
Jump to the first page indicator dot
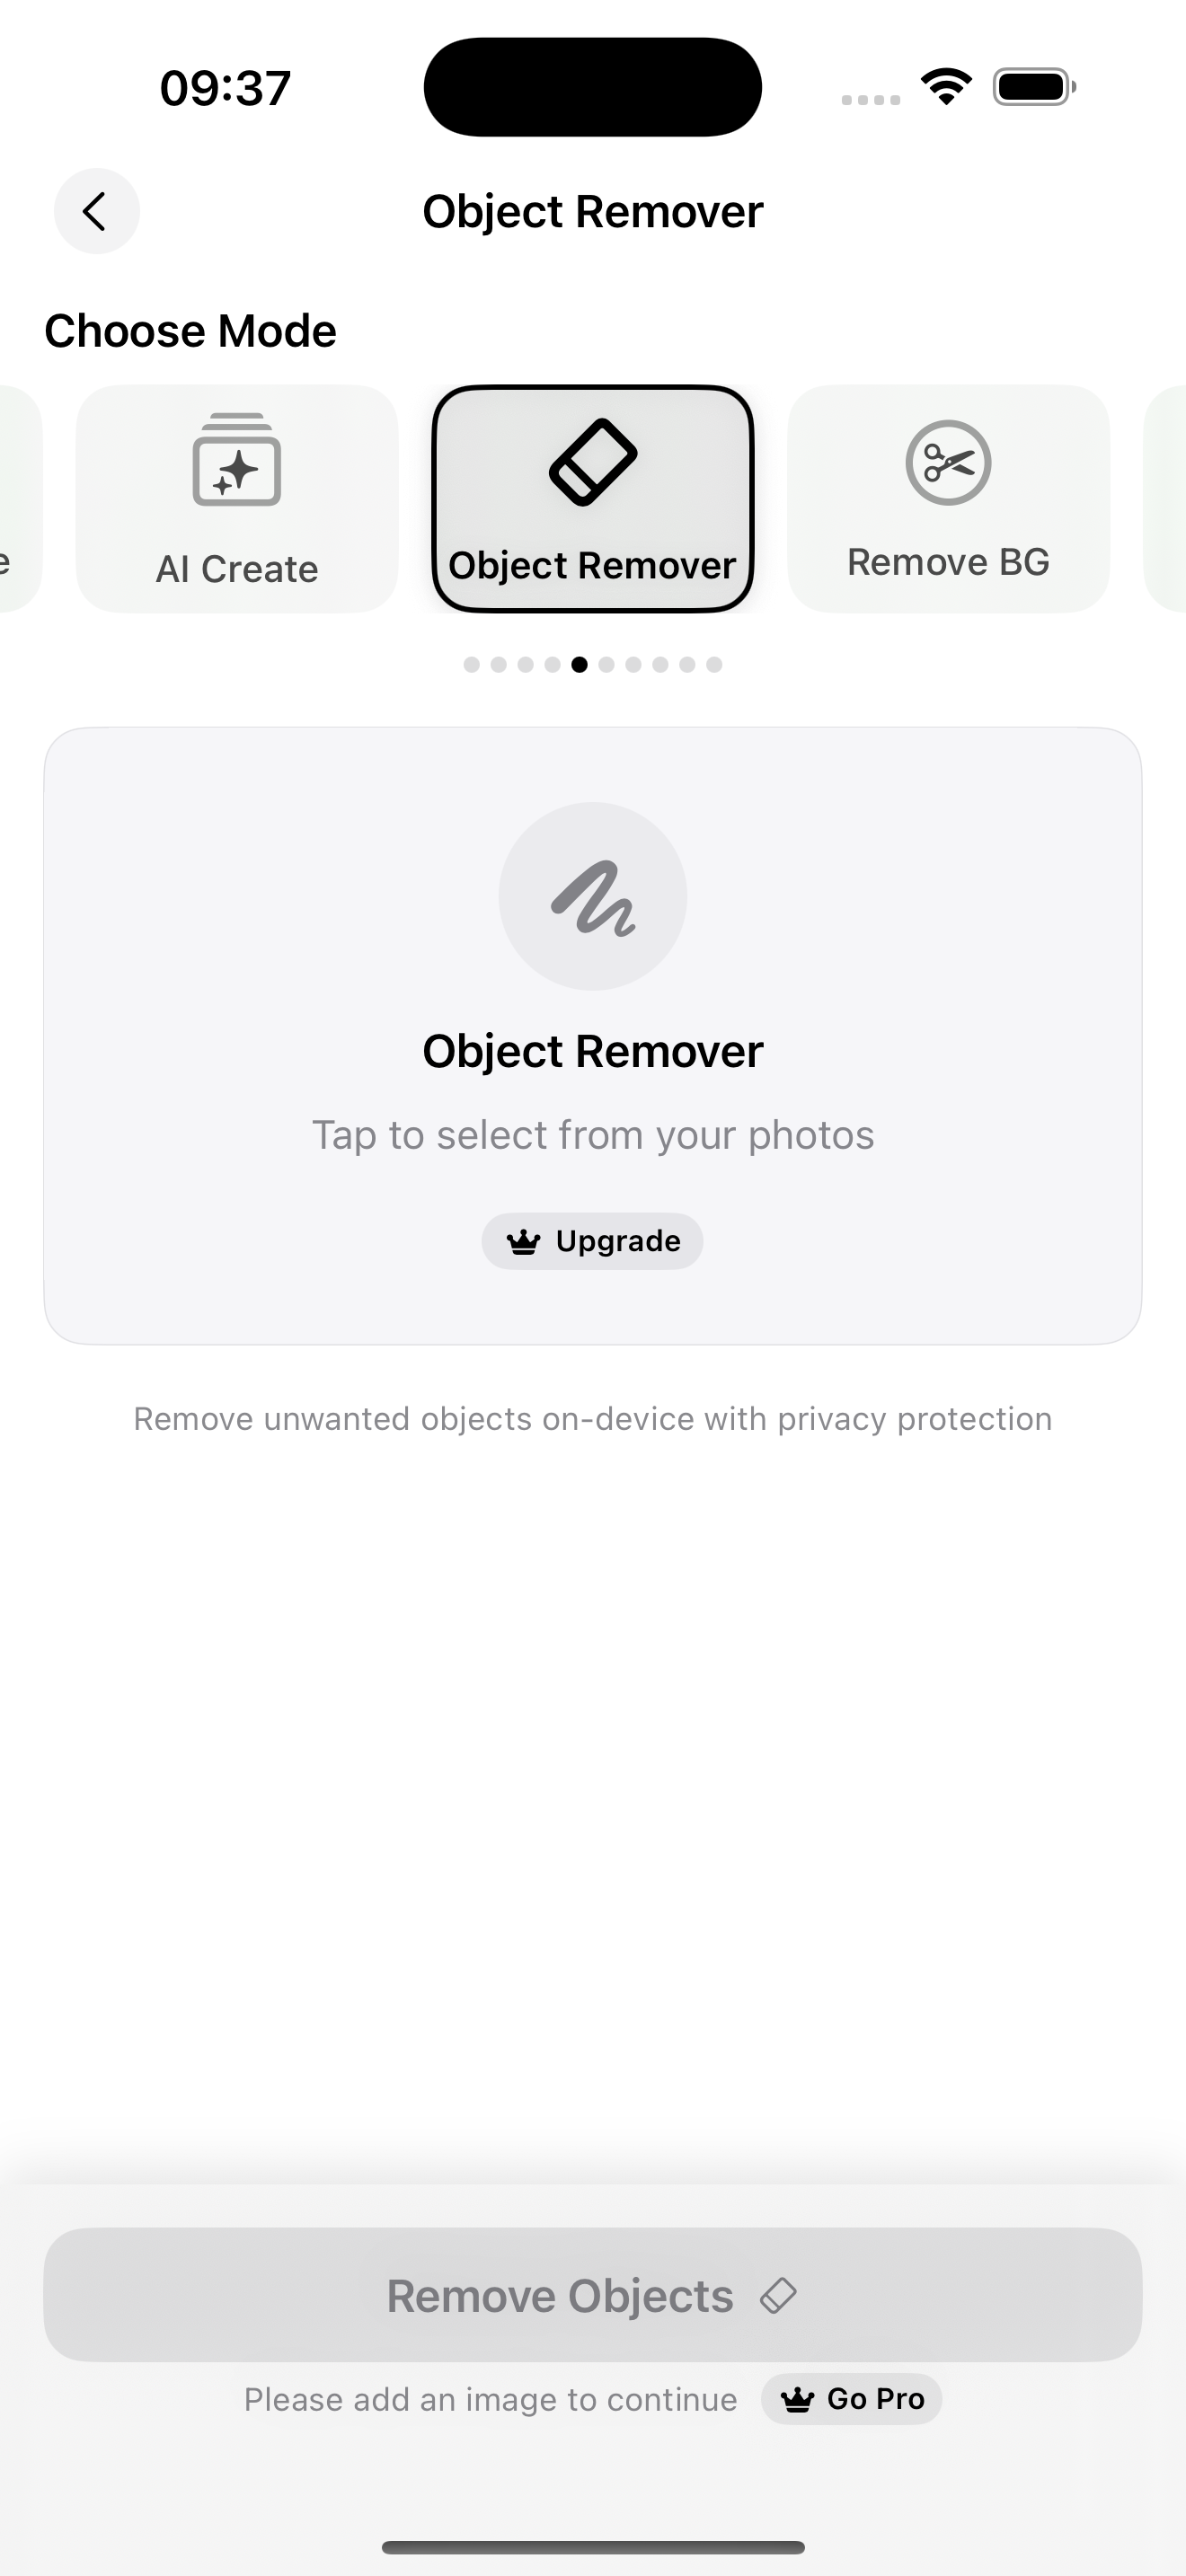(471, 665)
